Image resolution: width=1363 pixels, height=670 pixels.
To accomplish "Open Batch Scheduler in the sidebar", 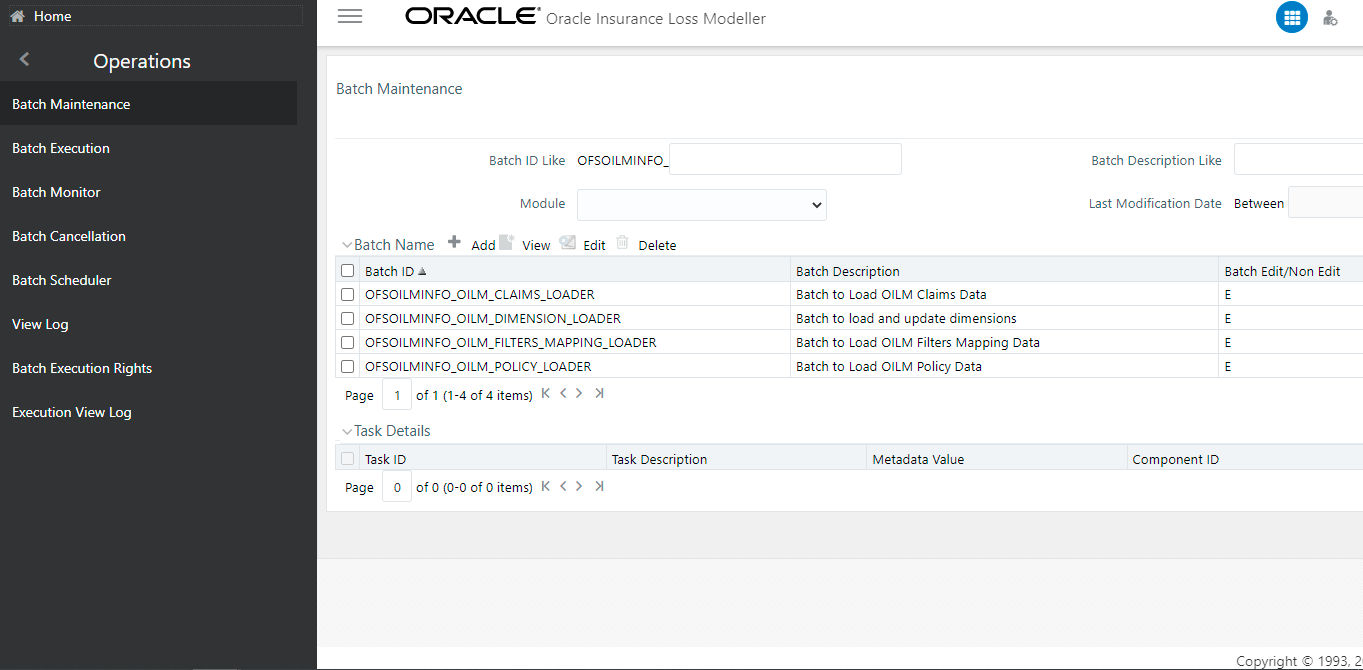I will (x=148, y=280).
